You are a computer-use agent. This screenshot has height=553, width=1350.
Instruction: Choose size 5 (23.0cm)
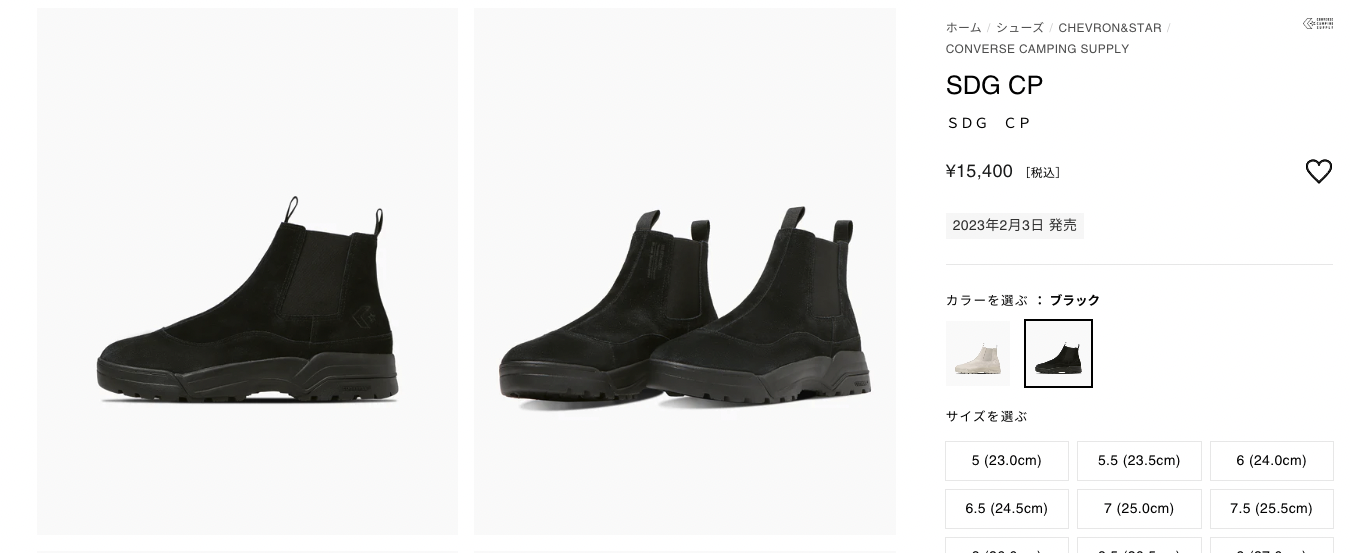(1007, 461)
